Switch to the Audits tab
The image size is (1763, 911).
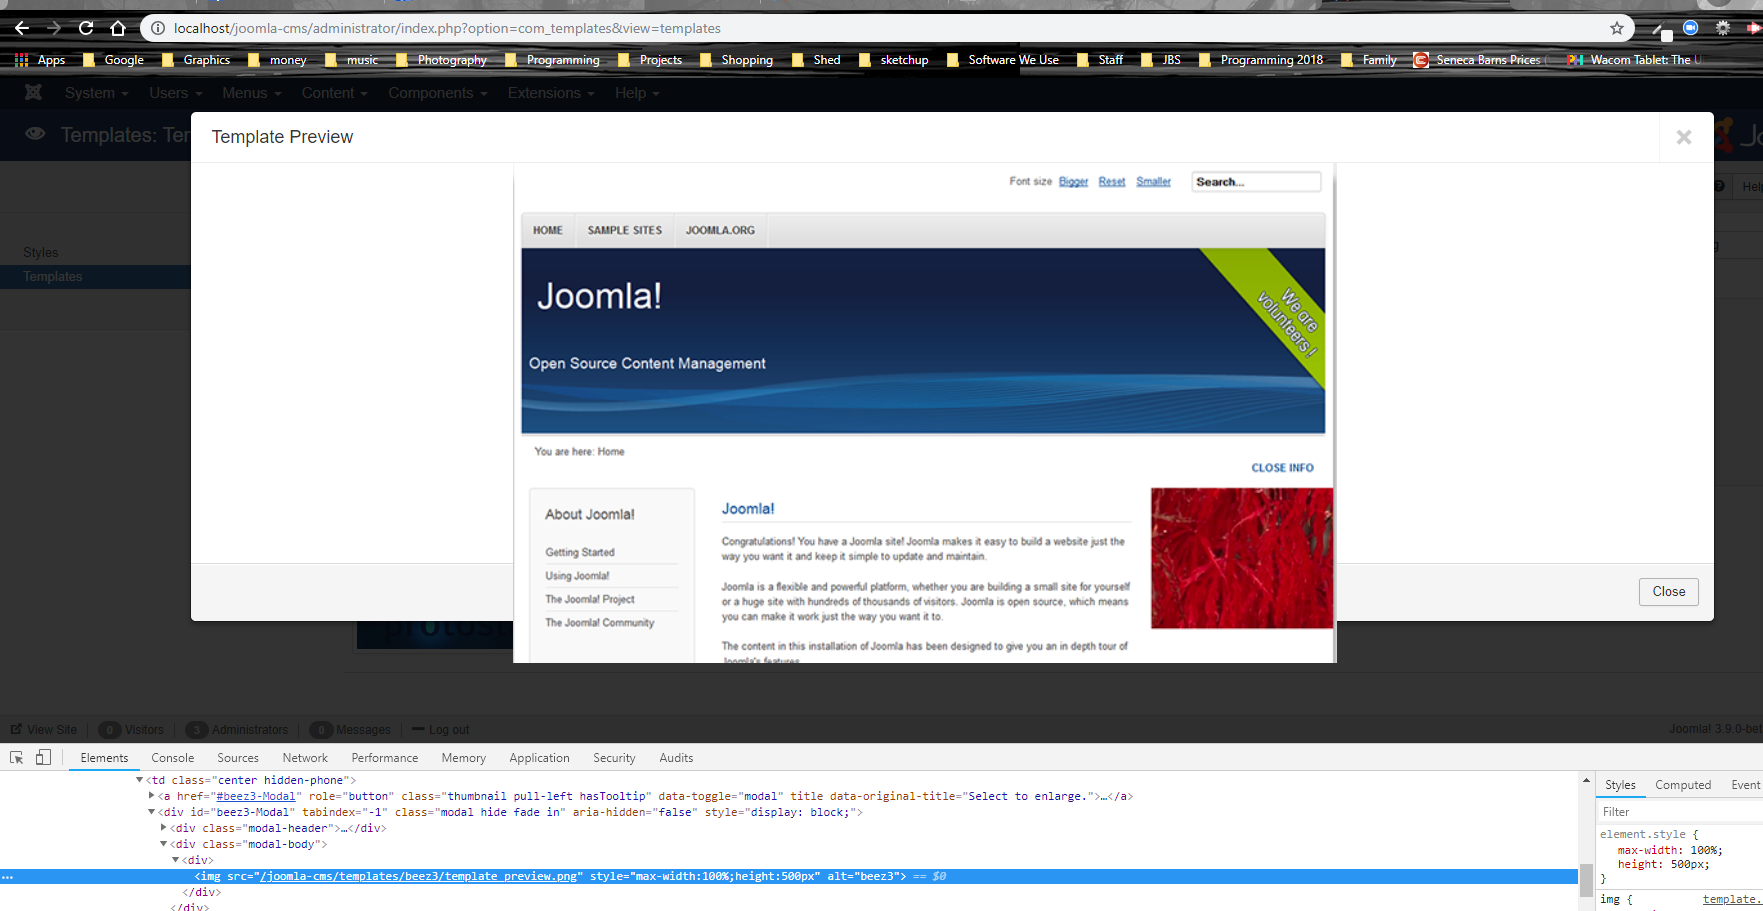676,758
